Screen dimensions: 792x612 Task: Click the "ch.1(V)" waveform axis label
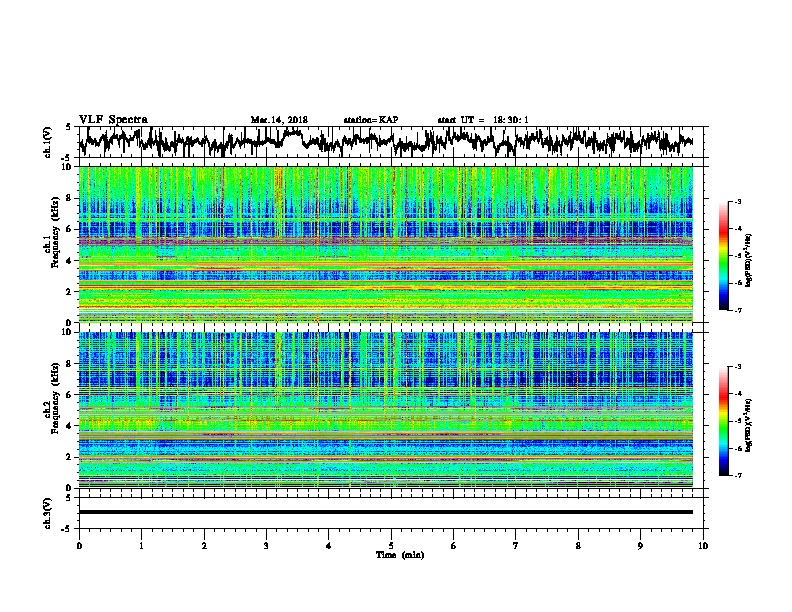tap(48, 142)
